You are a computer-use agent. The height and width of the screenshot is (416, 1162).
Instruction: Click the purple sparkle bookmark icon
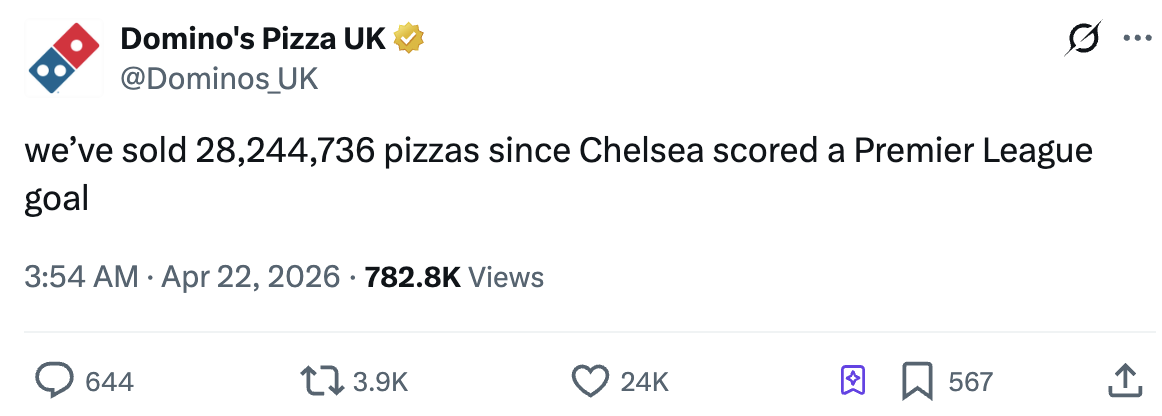853,380
